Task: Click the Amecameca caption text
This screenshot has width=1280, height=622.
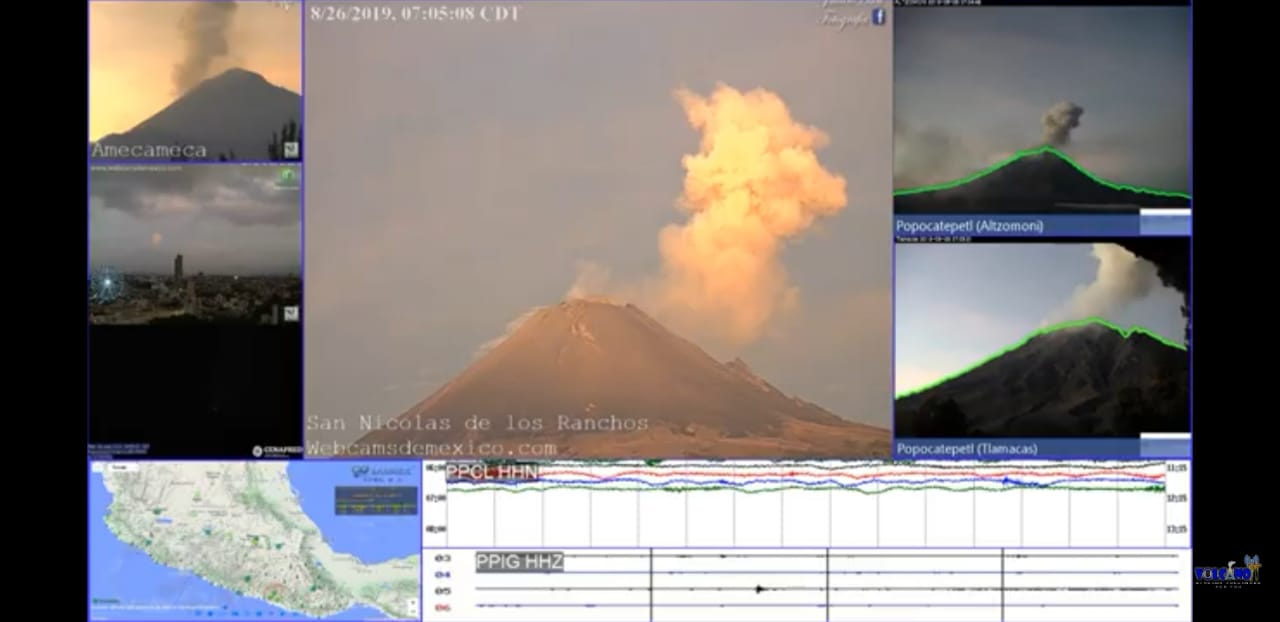Action: 149,151
